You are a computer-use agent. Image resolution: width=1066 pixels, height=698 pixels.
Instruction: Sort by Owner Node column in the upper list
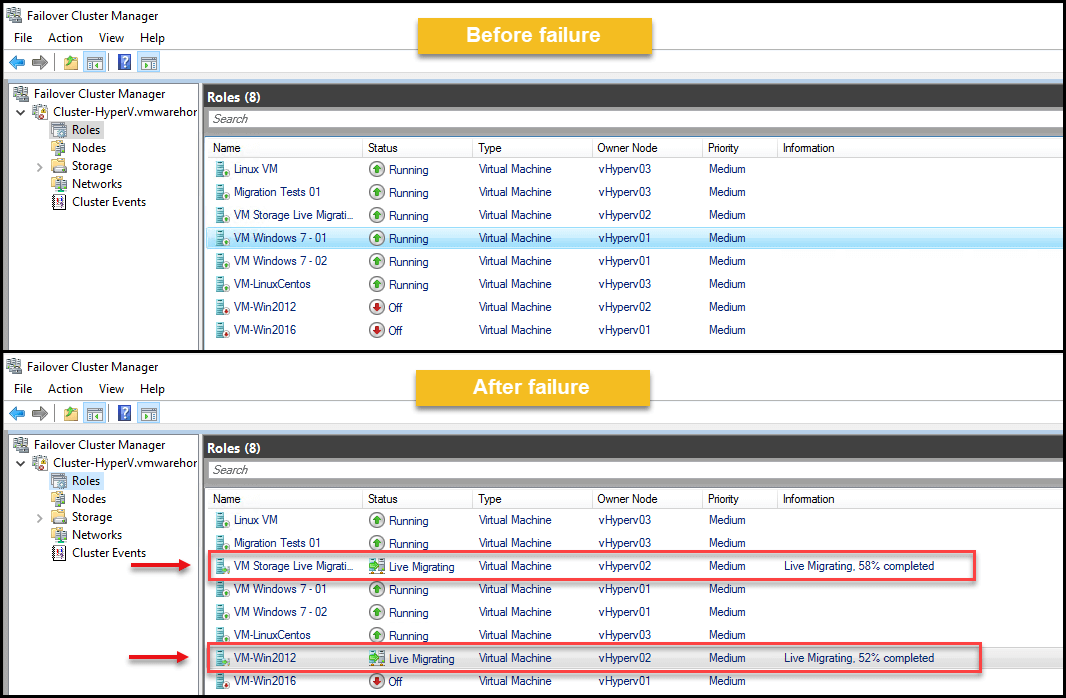[x=627, y=148]
